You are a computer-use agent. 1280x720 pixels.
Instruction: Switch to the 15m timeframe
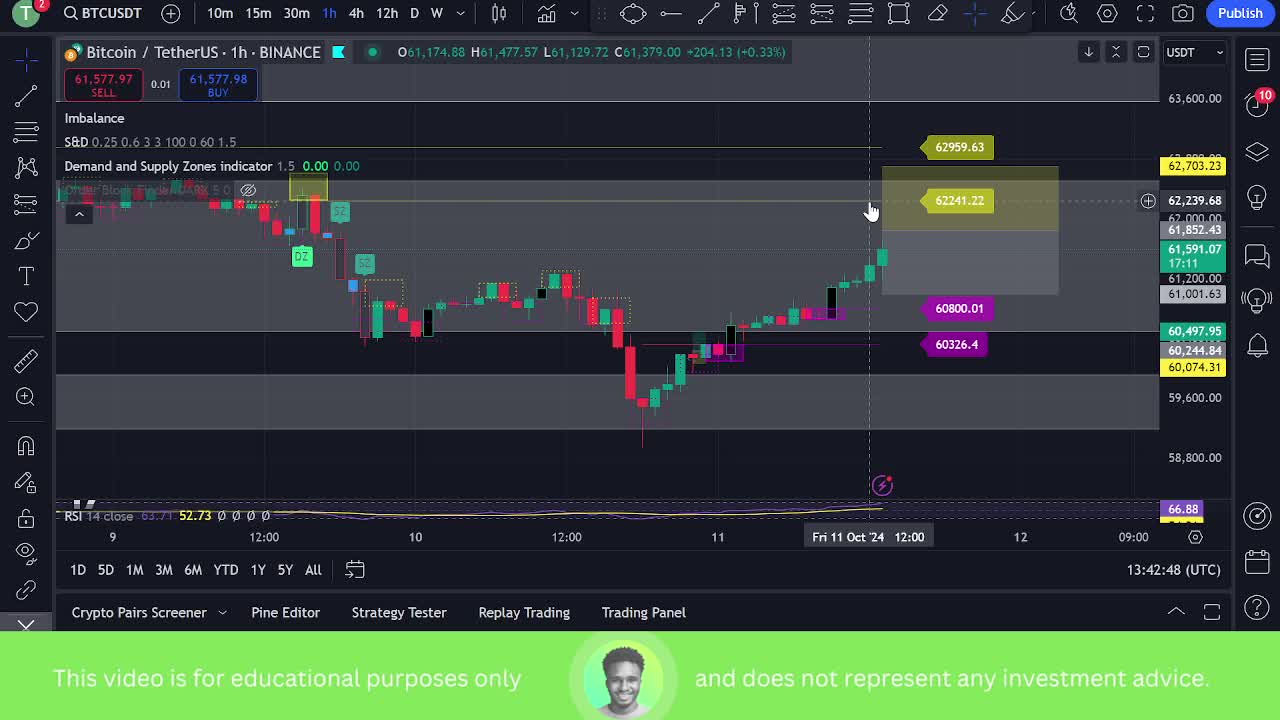(258, 13)
